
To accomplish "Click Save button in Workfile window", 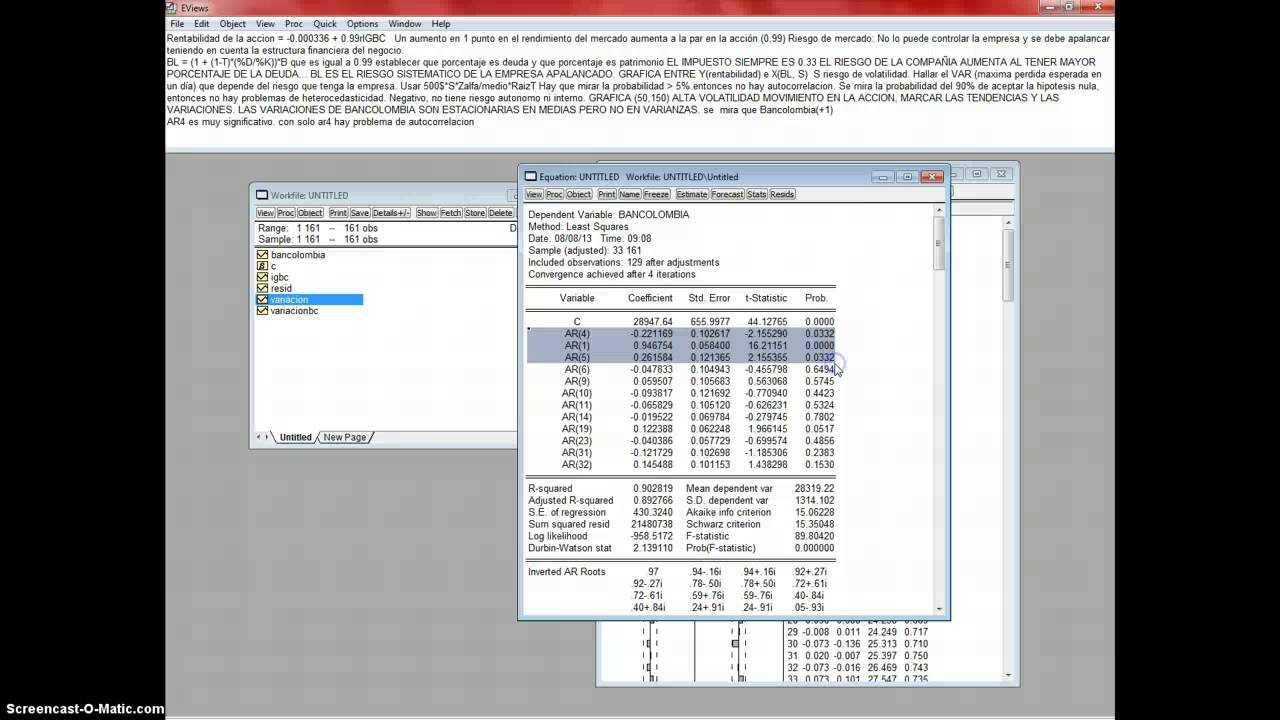I will (360, 213).
